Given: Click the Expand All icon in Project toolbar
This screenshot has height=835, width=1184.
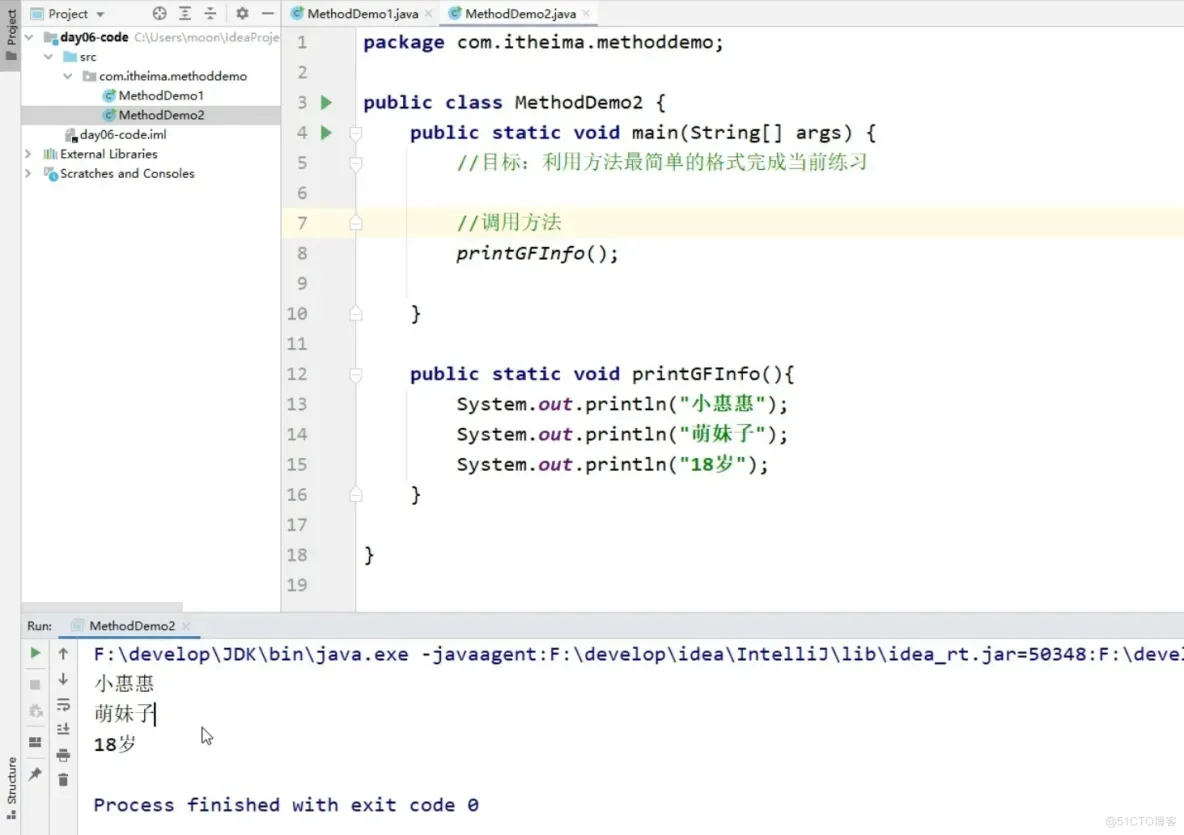Looking at the screenshot, I should click(x=185, y=13).
